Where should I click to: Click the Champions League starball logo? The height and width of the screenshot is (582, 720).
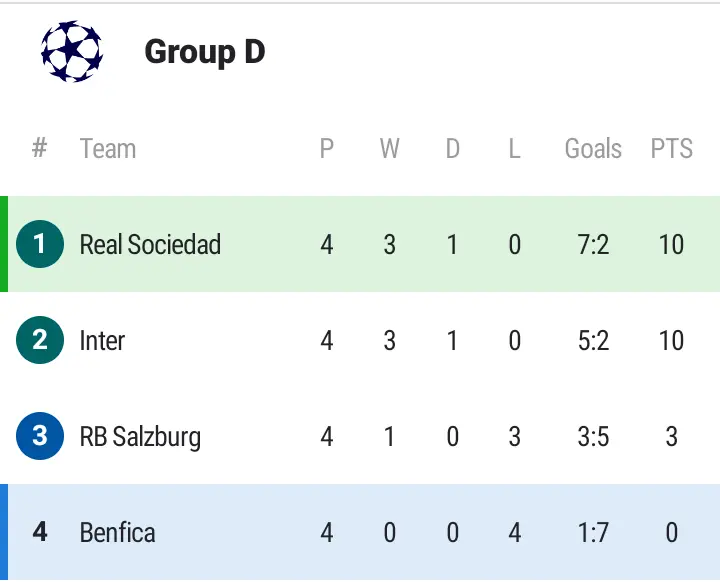[71, 52]
